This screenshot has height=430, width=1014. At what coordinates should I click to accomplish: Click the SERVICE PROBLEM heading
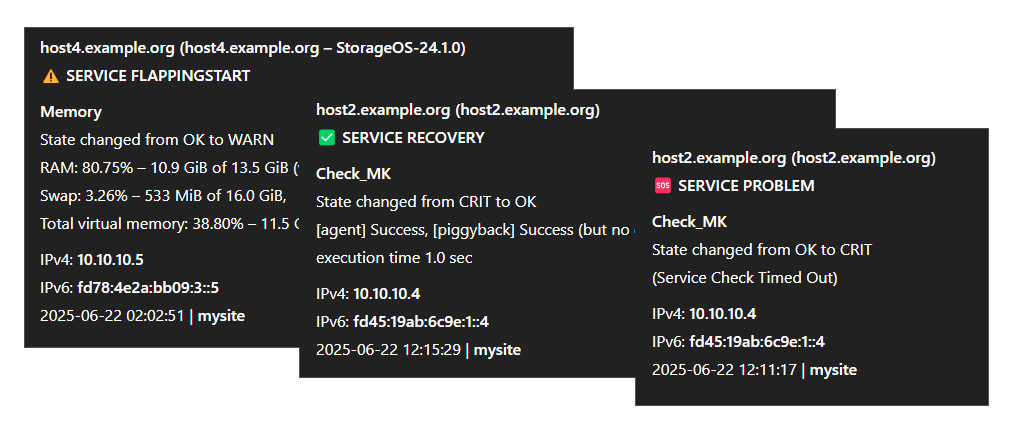746,186
